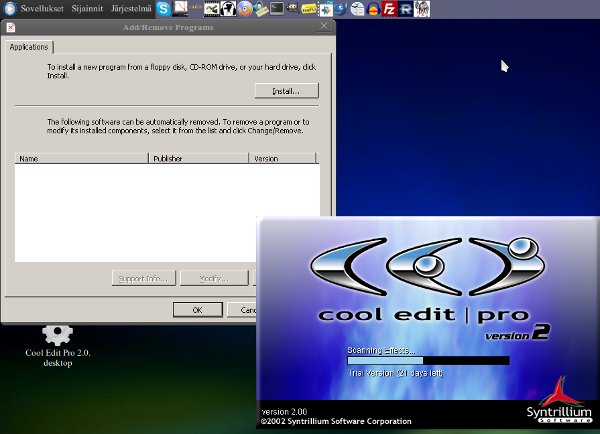The height and width of the screenshot is (434, 600).
Task: Close the Add/Remove Programs dialog
Action: click(324, 26)
